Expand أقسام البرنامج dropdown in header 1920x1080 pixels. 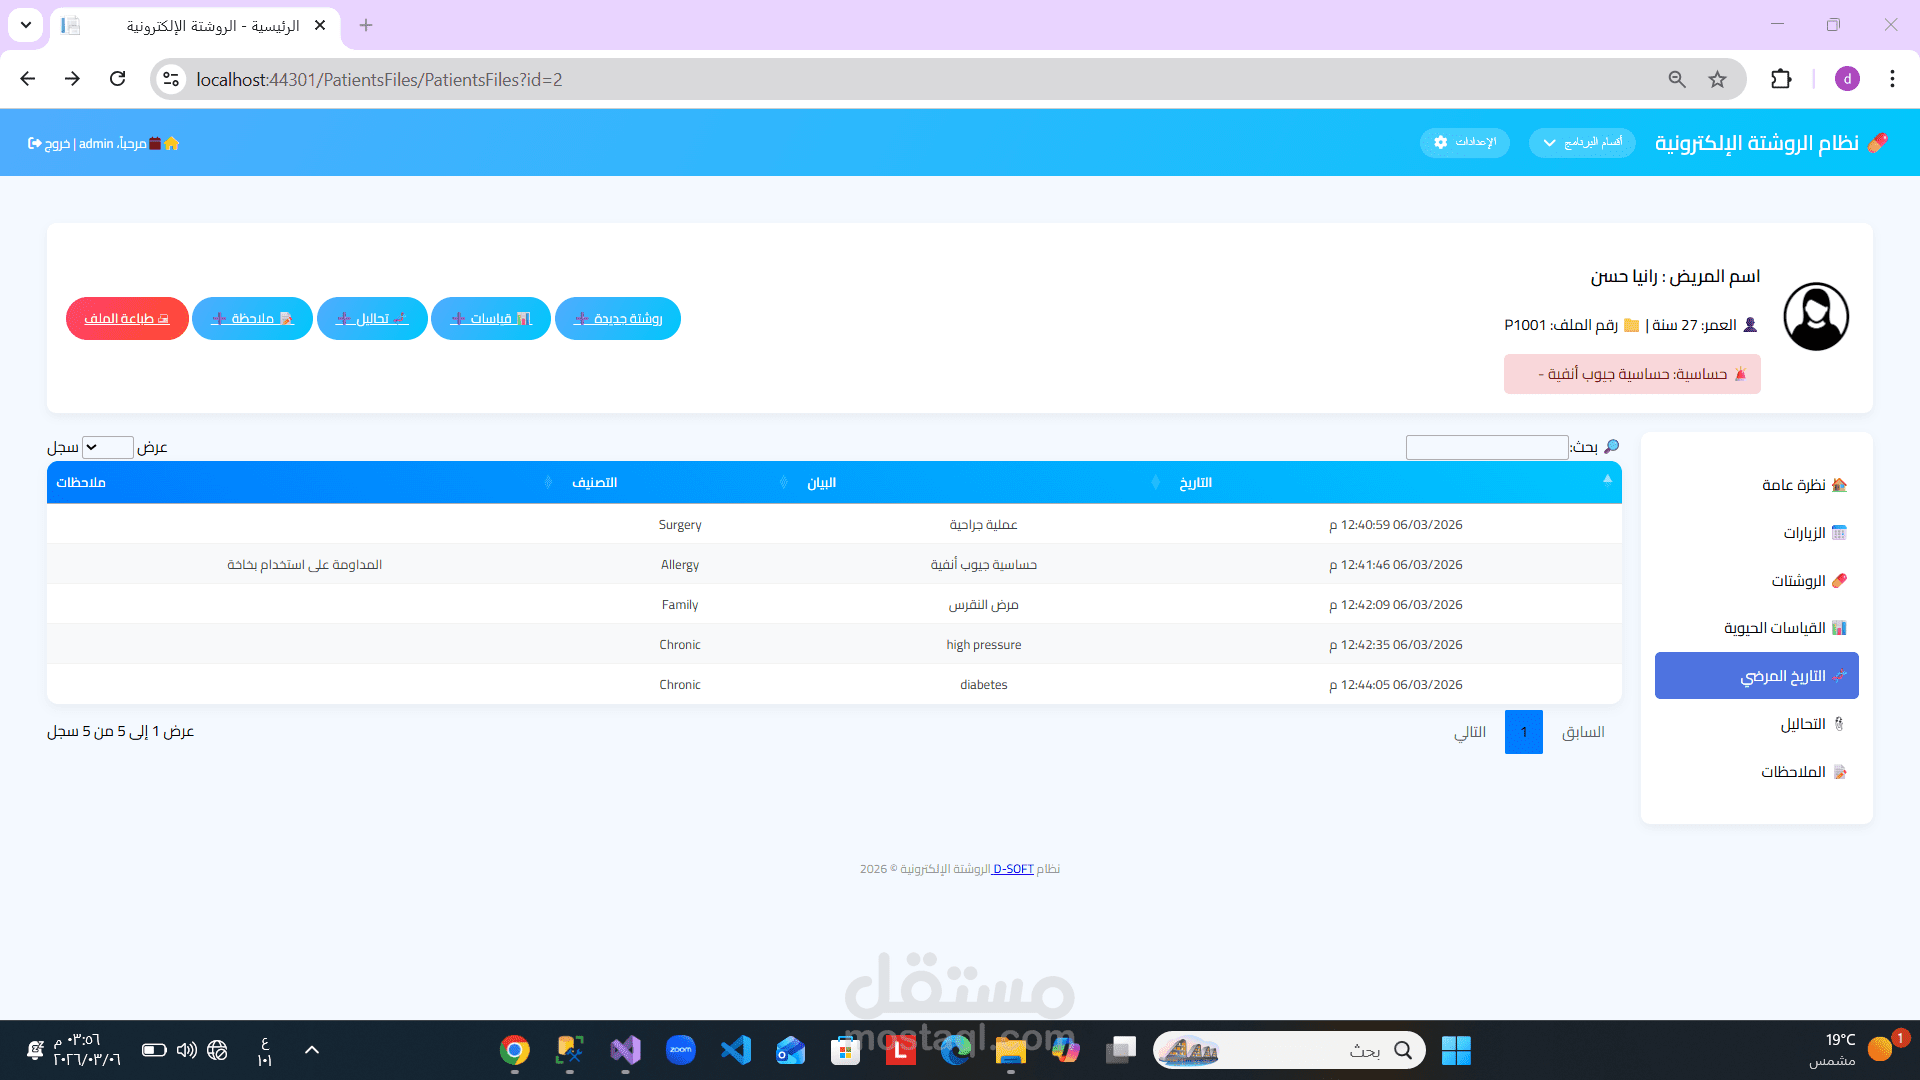click(x=1582, y=142)
